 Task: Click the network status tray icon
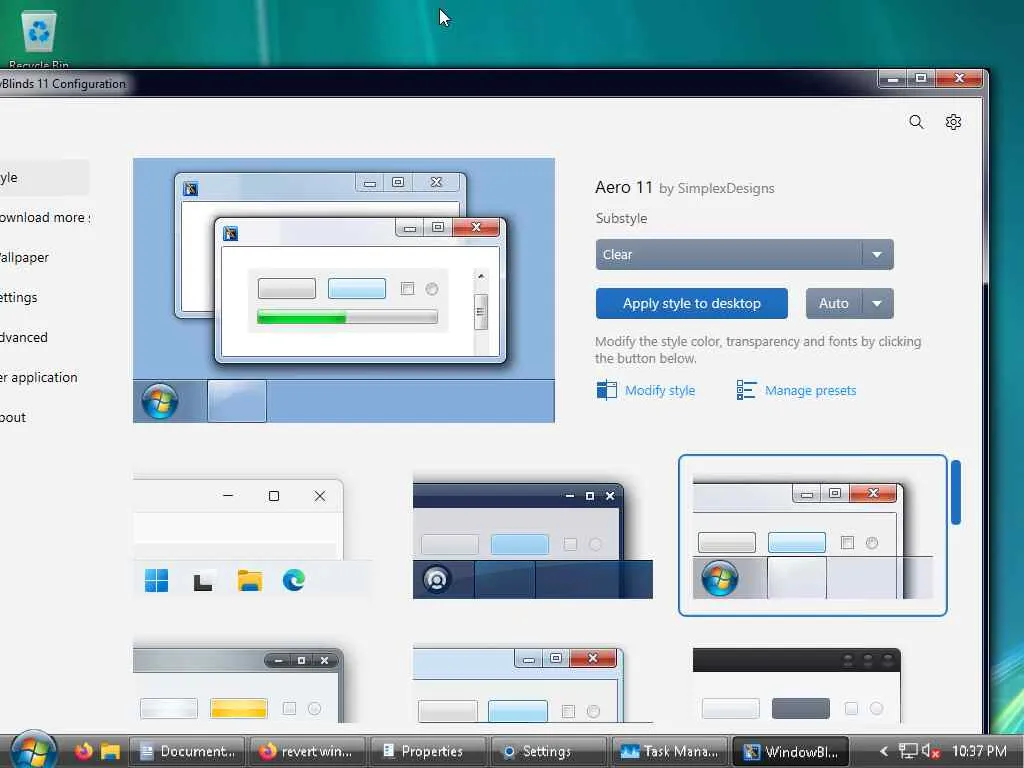point(908,752)
